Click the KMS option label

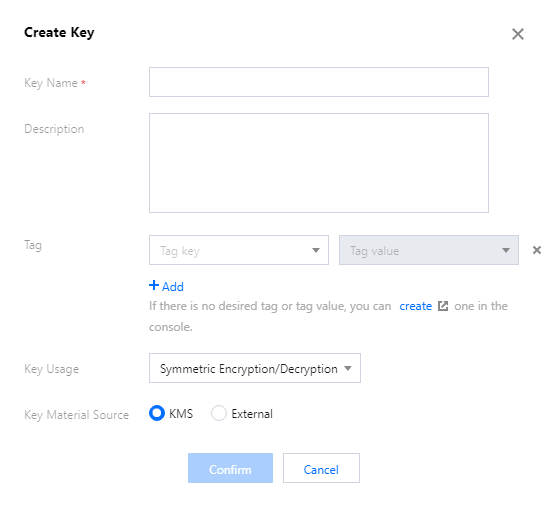(181, 414)
